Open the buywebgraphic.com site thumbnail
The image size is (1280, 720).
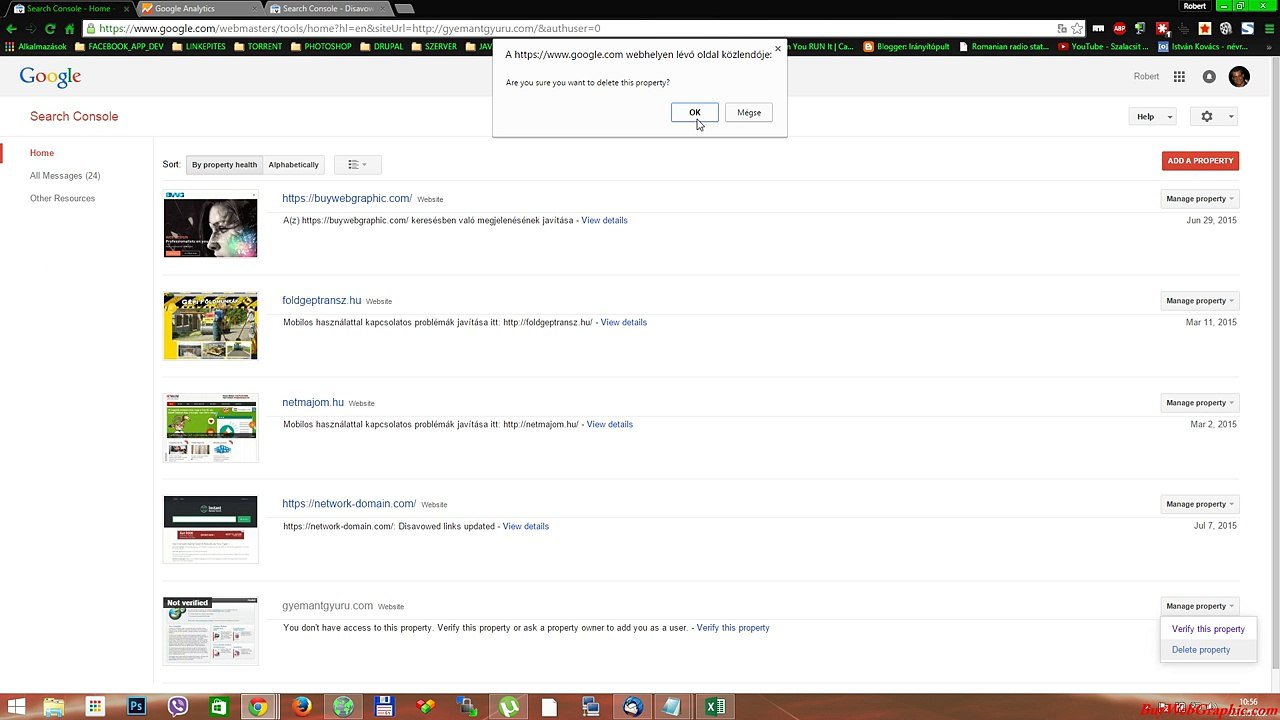210,224
